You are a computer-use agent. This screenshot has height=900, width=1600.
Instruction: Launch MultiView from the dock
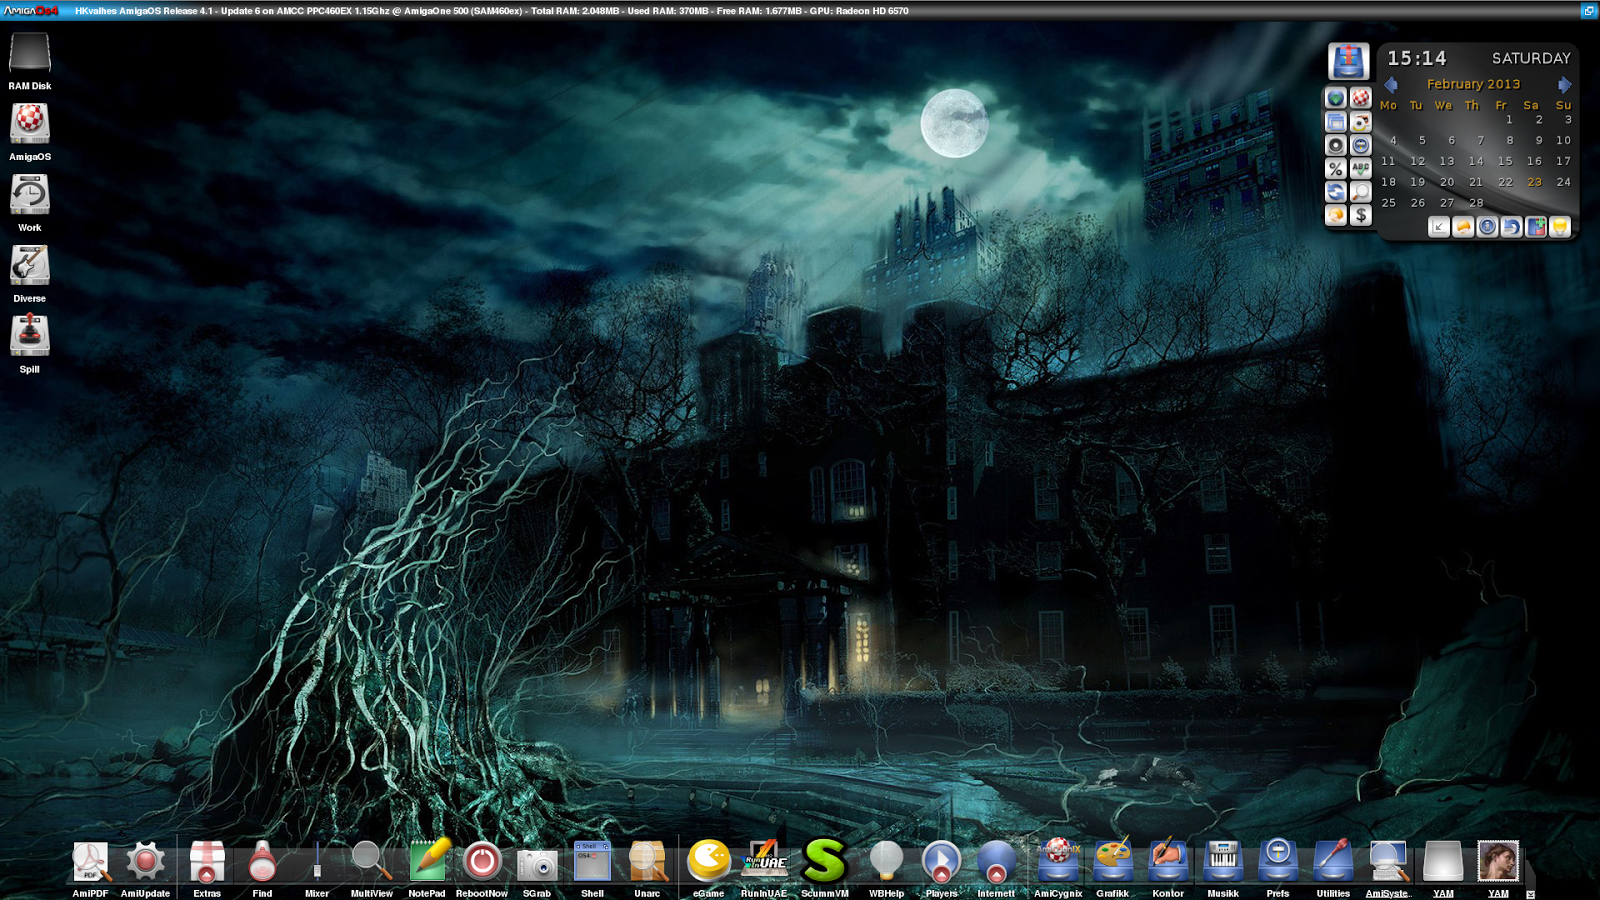371,861
